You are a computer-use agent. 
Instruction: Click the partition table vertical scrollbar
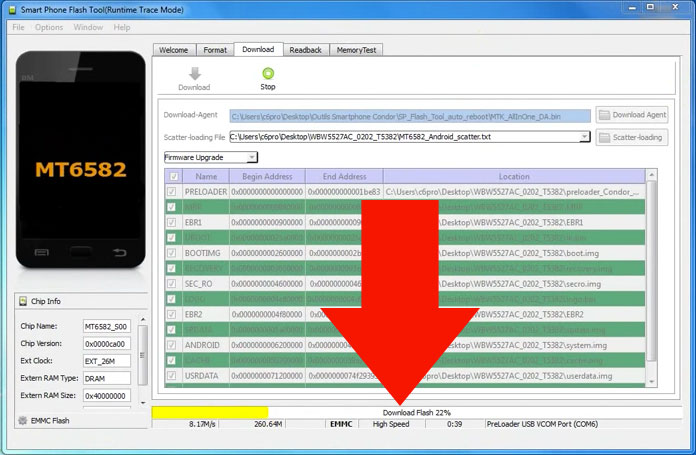651,278
